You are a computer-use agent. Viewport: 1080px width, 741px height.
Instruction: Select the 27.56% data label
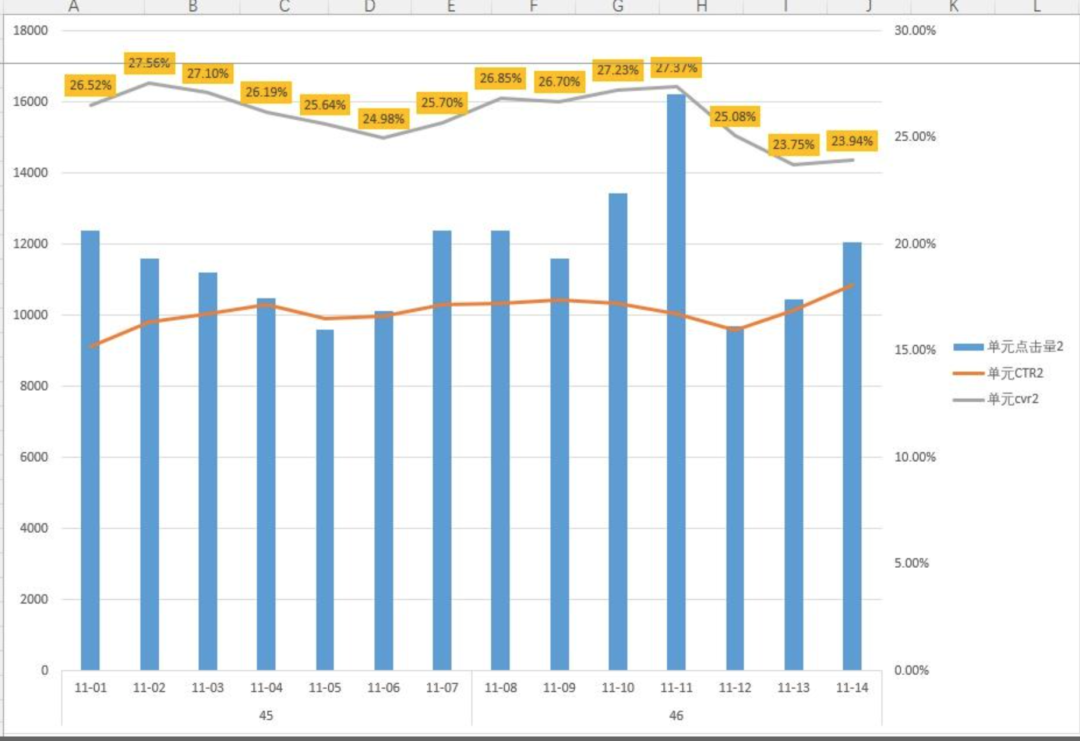[x=149, y=63]
